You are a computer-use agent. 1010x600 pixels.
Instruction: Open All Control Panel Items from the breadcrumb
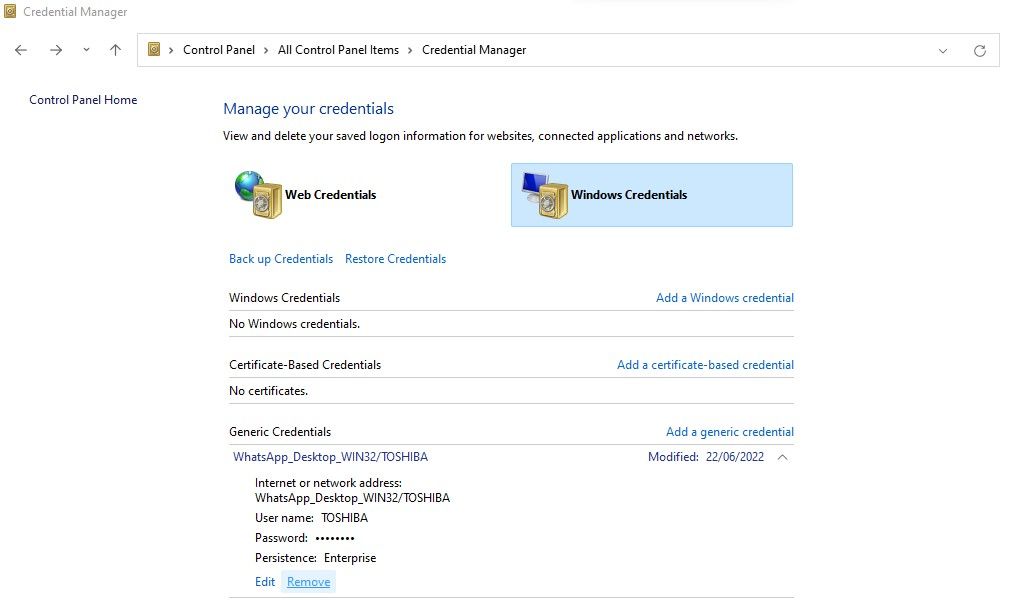pyautogui.click(x=338, y=49)
